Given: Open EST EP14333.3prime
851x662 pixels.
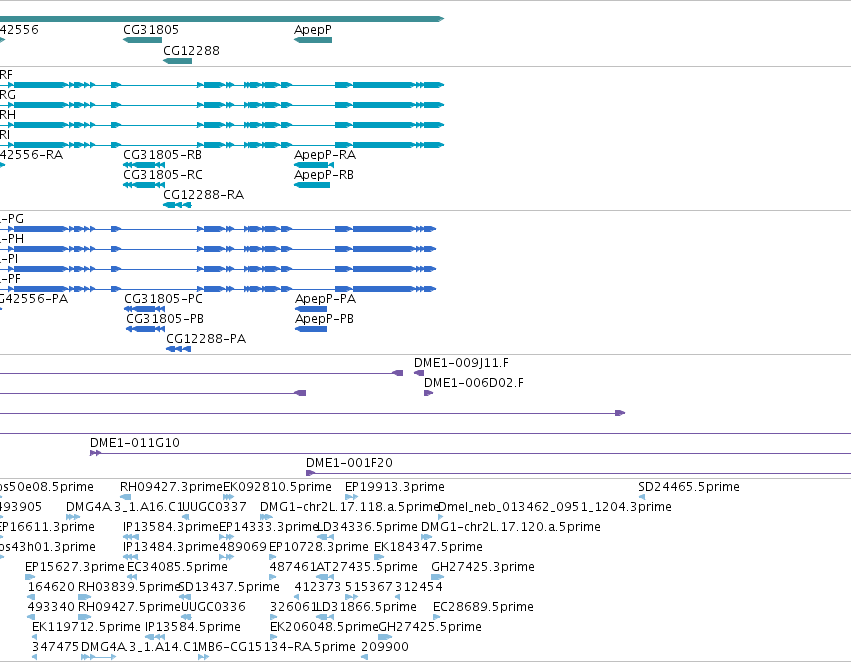Looking at the screenshot, I should click(268, 527).
